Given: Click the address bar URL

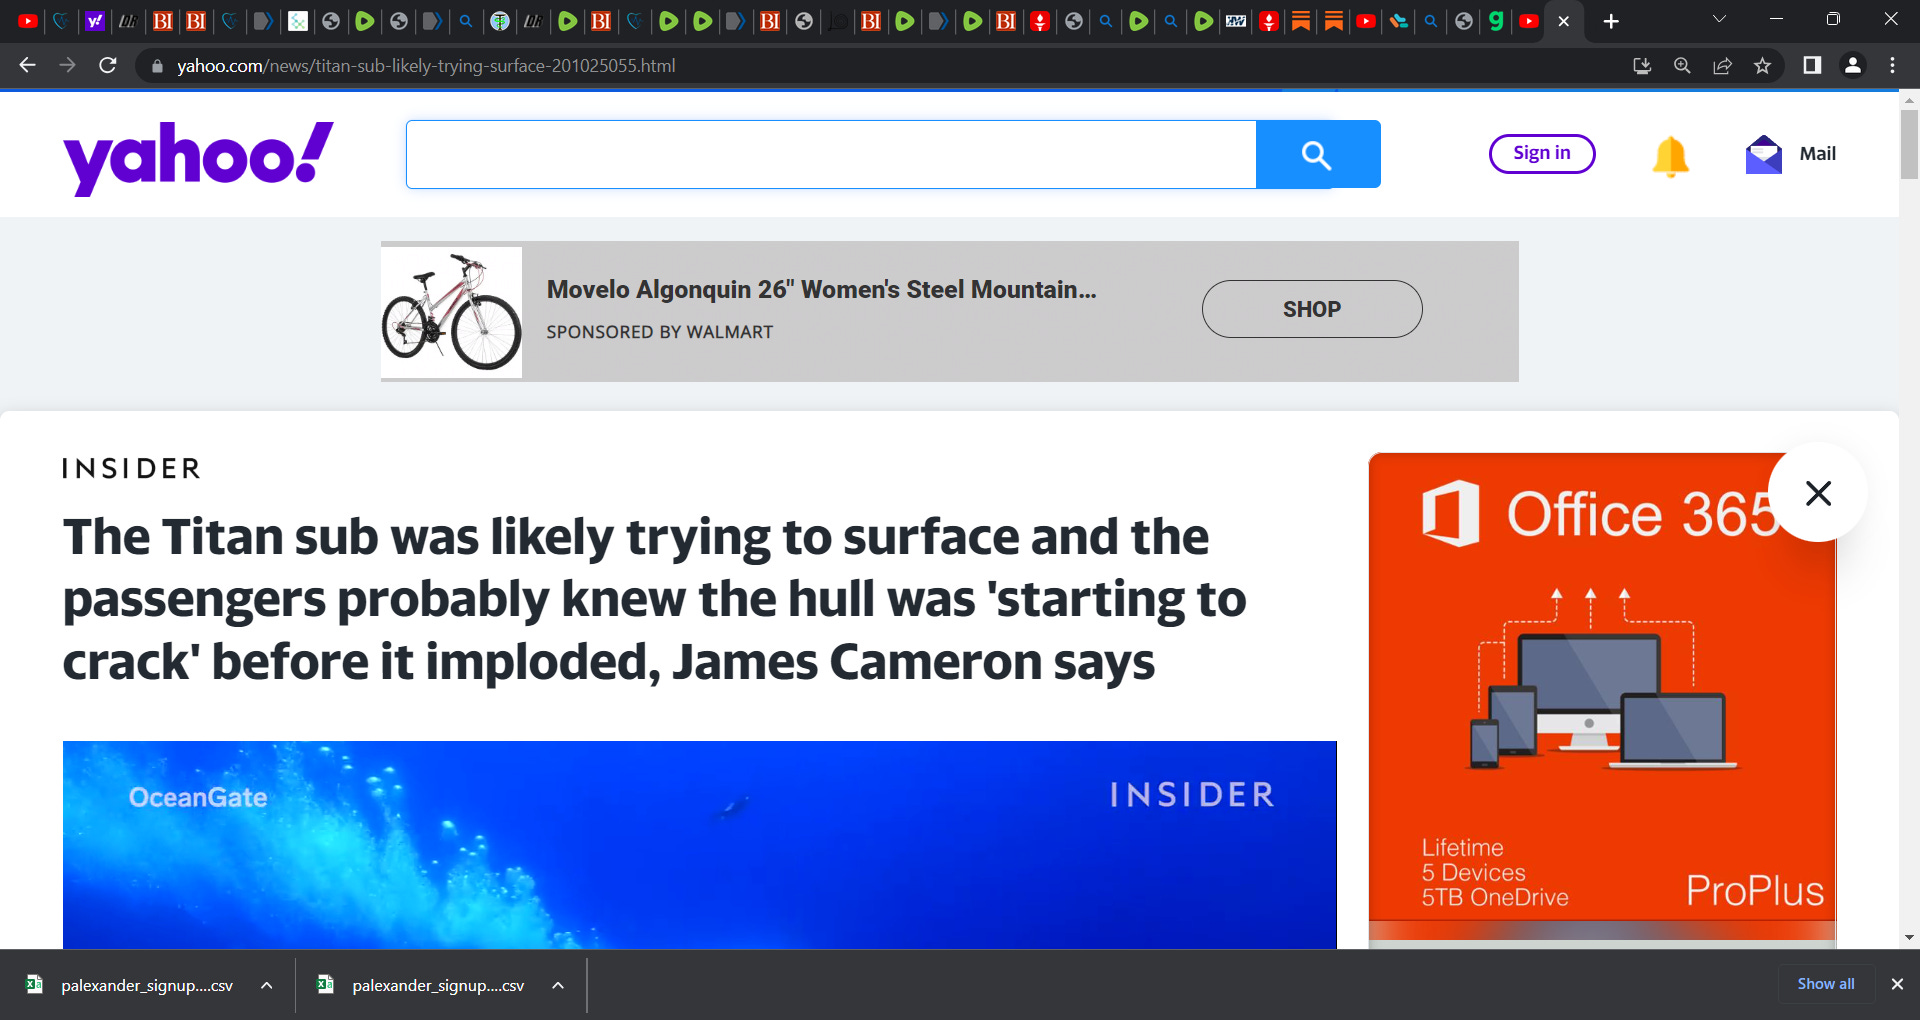Looking at the screenshot, I should pos(426,66).
